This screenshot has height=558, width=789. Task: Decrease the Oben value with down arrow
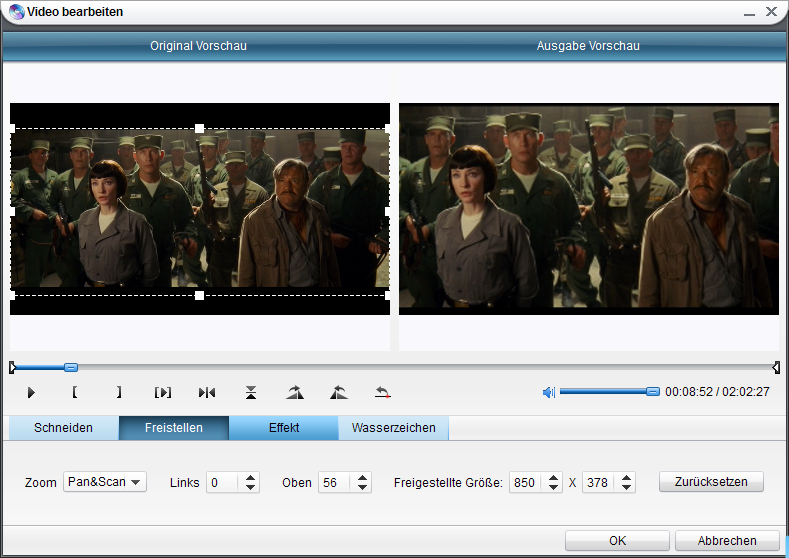(363, 488)
